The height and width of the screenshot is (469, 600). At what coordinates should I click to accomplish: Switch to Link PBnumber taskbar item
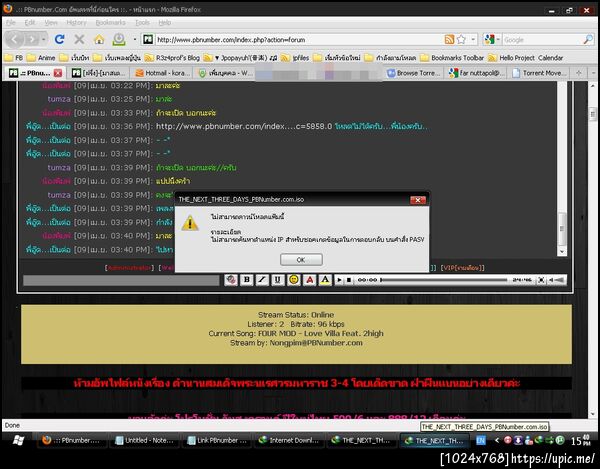(x=217, y=441)
